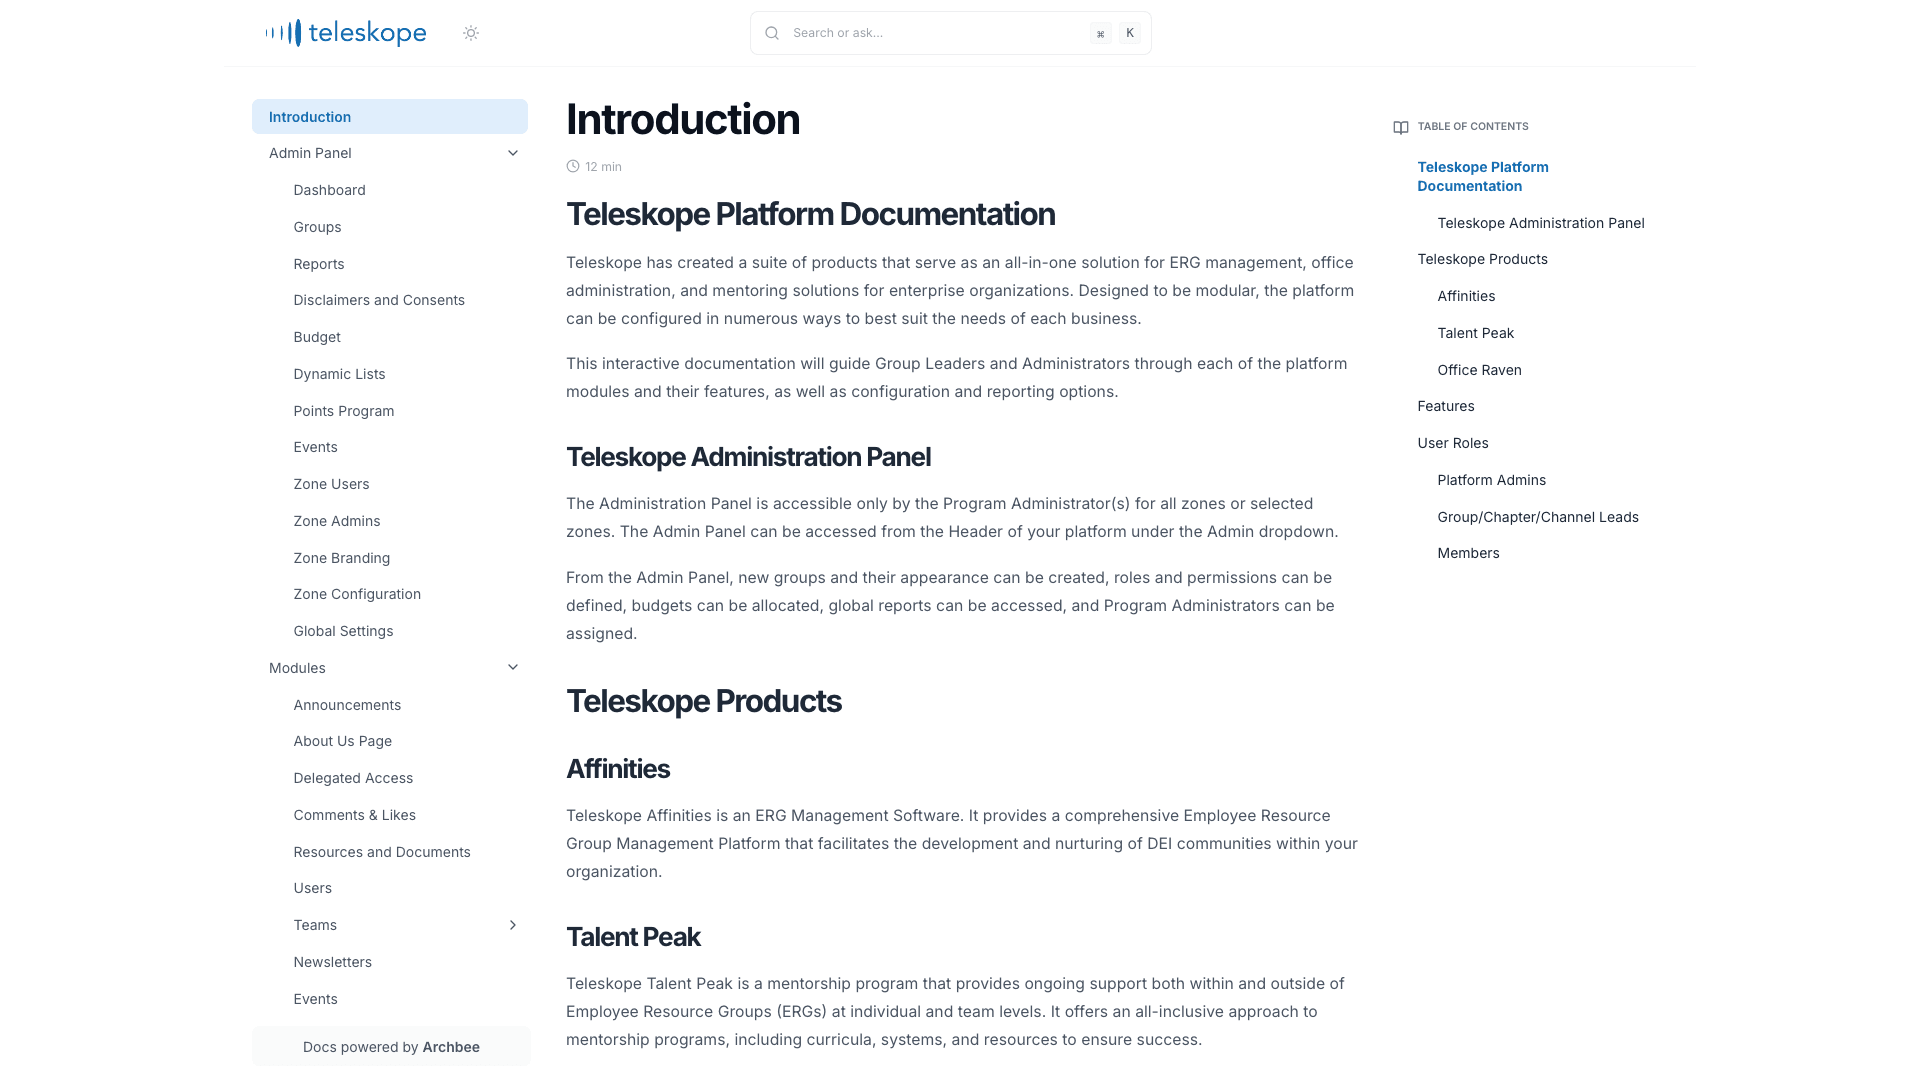Select Points Program in the sidebar
1920x1080 pixels.
pyautogui.click(x=343, y=411)
